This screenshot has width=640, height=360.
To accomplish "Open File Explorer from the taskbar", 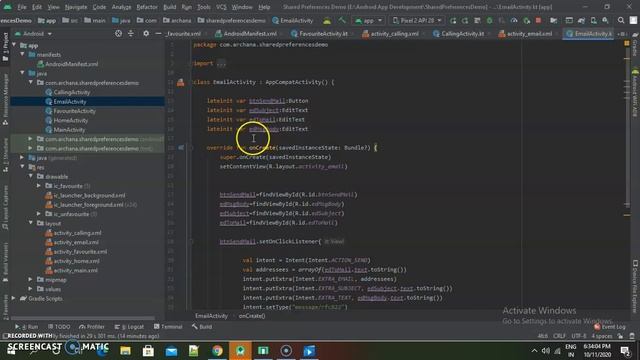I will (x=125, y=351).
